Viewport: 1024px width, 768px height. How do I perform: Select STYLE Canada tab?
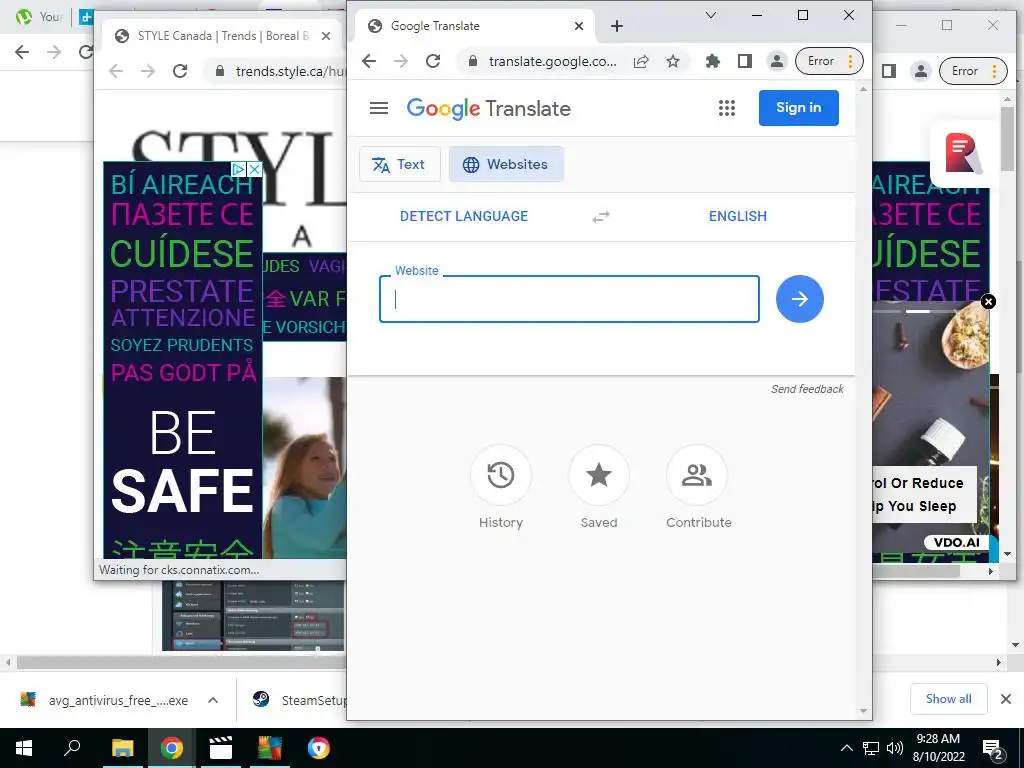pos(222,36)
